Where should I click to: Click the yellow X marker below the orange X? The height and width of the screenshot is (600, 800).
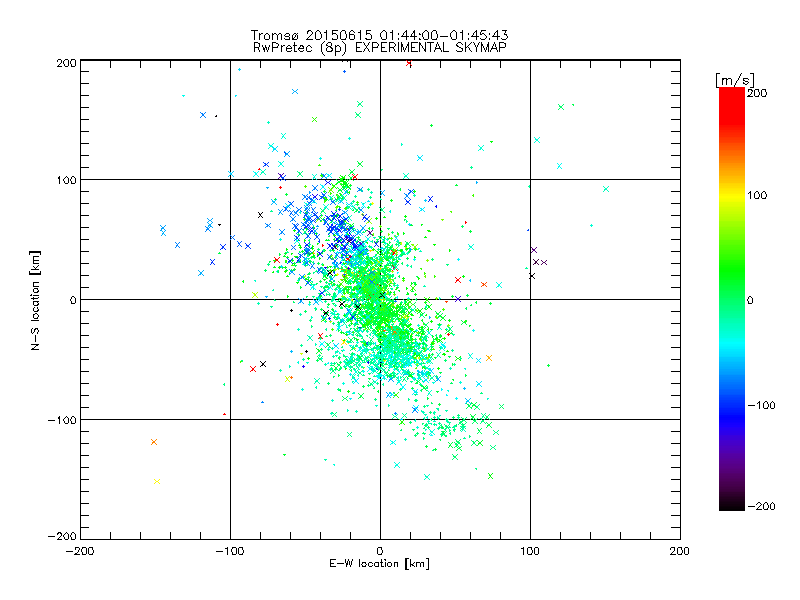click(x=157, y=482)
